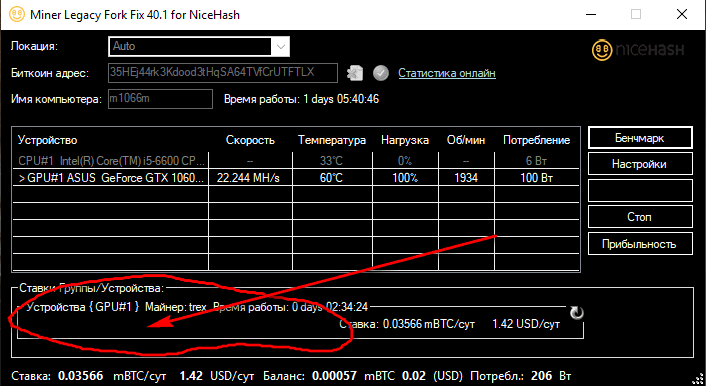Click the status bar 0.03566 rate value
The image size is (706, 386).
pos(81,376)
